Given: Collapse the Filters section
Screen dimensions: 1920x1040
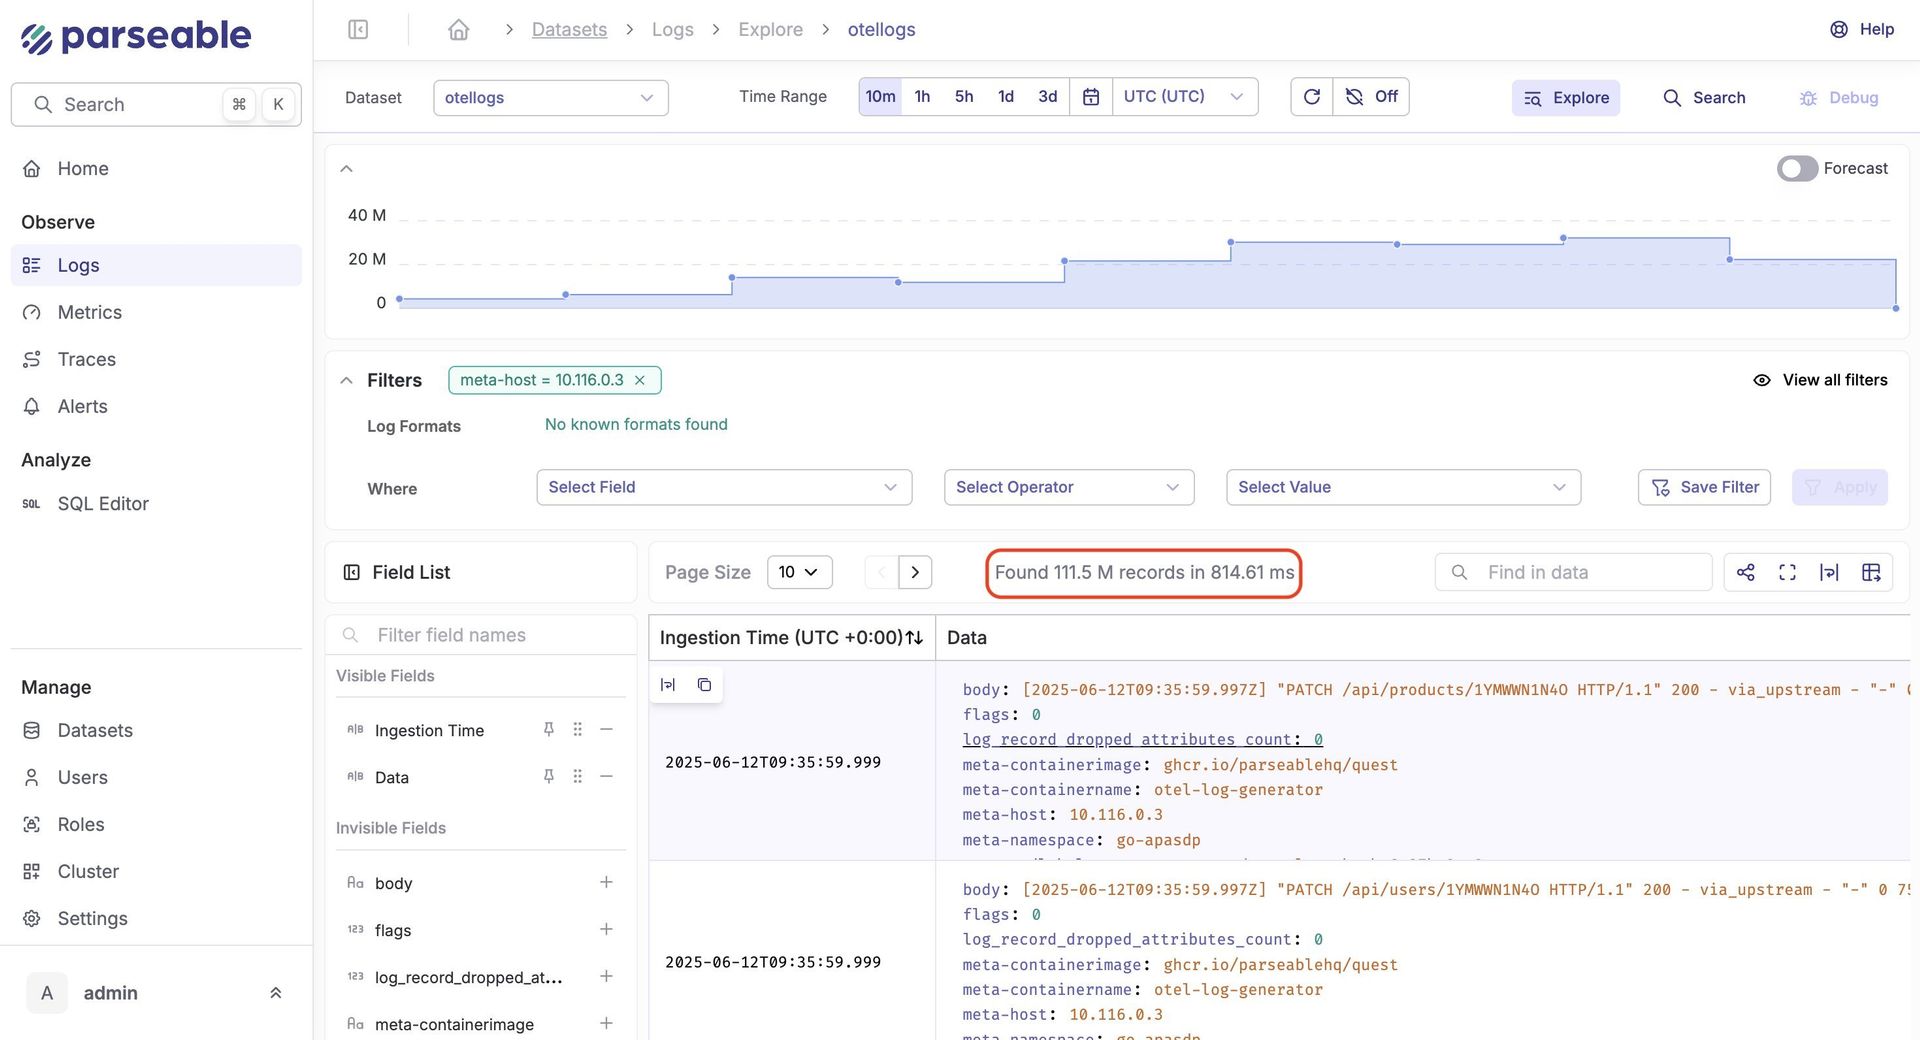Looking at the screenshot, I should click(346, 380).
